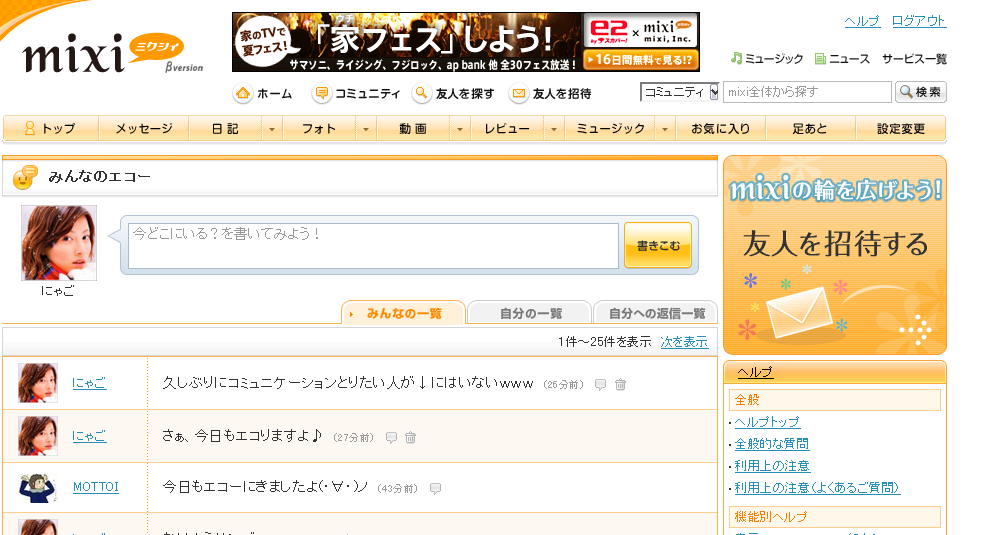Viewport: 995px width, 535px height.
Task: Open the 全般的な質問 help link
Action: coord(772,444)
